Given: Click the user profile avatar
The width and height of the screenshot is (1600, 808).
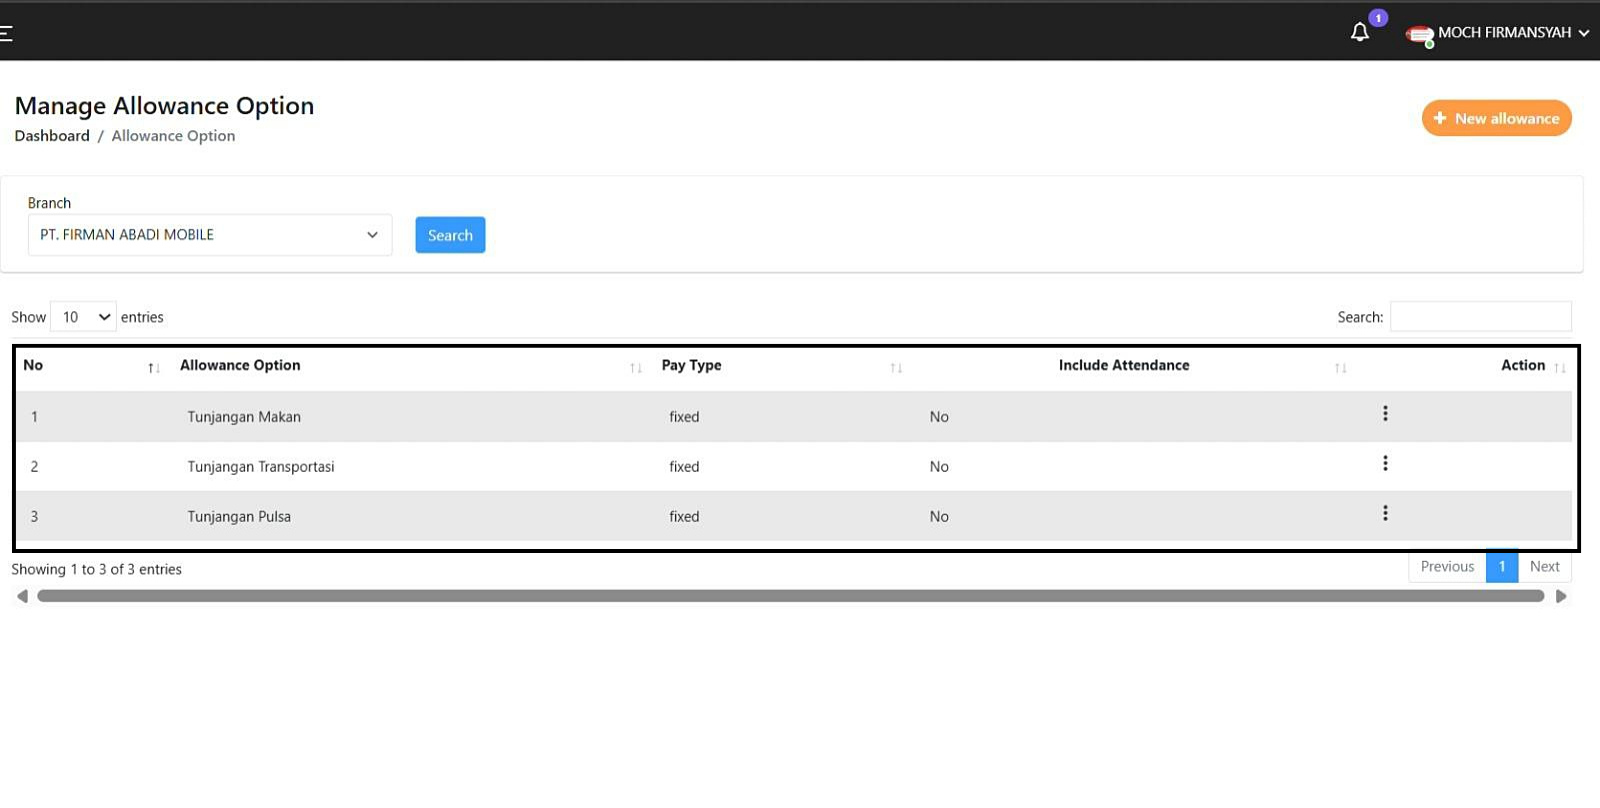Looking at the screenshot, I should (1419, 35).
